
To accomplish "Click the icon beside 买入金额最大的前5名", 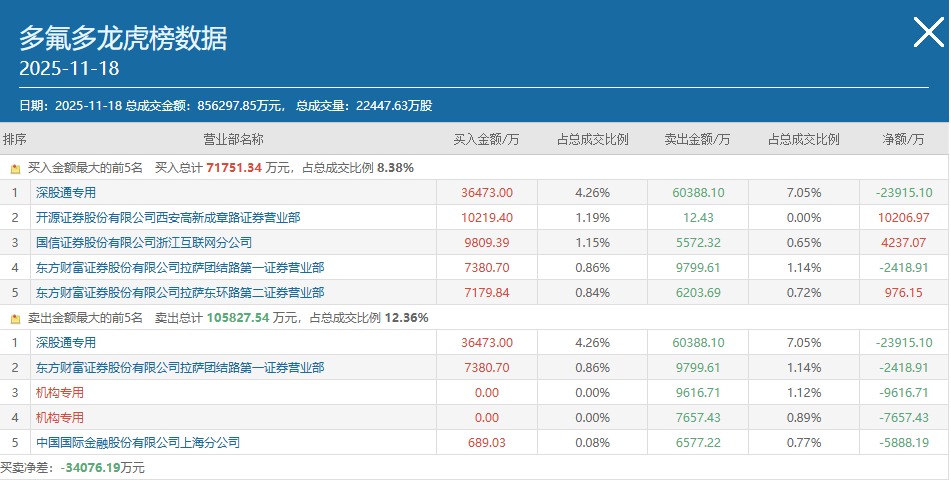I will 16,169.
